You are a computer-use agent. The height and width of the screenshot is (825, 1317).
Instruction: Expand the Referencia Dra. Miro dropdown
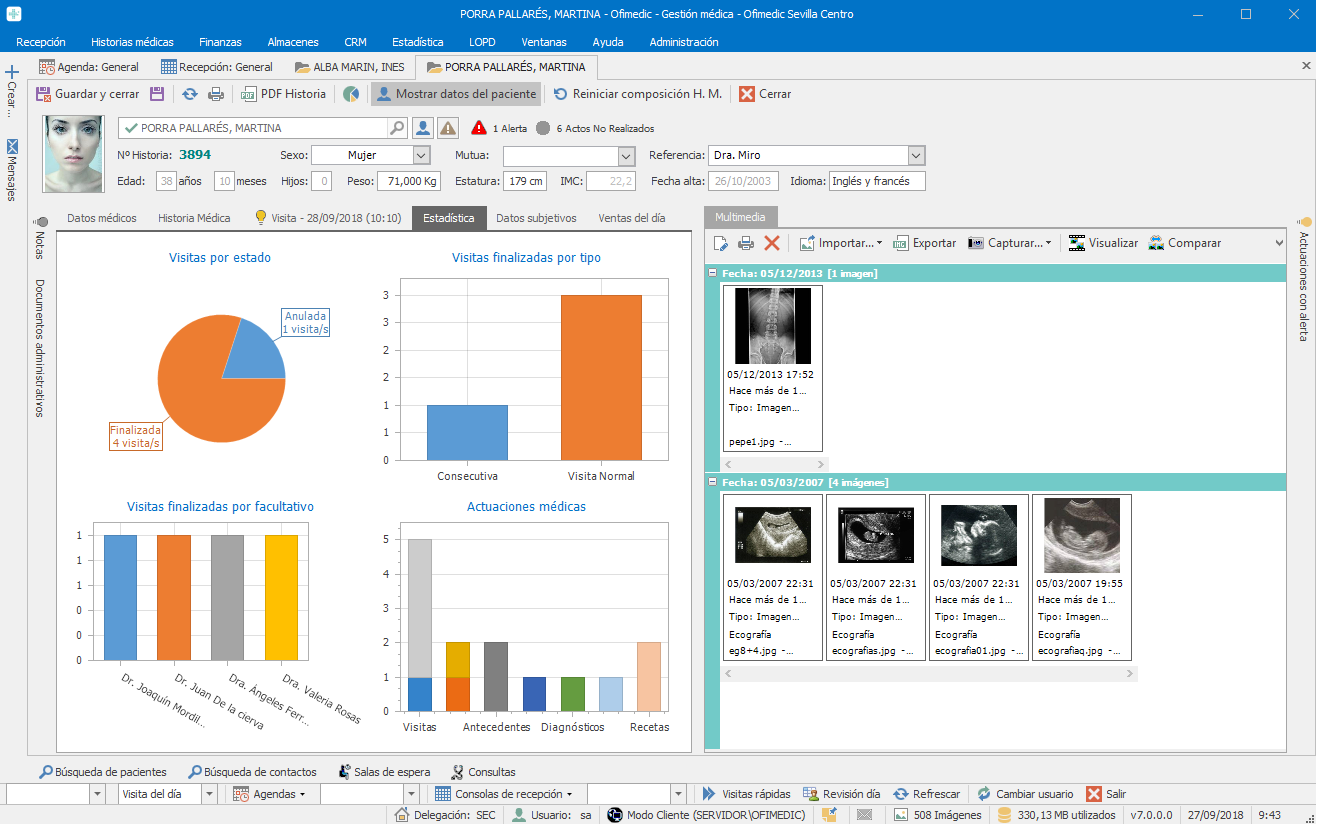coord(916,156)
